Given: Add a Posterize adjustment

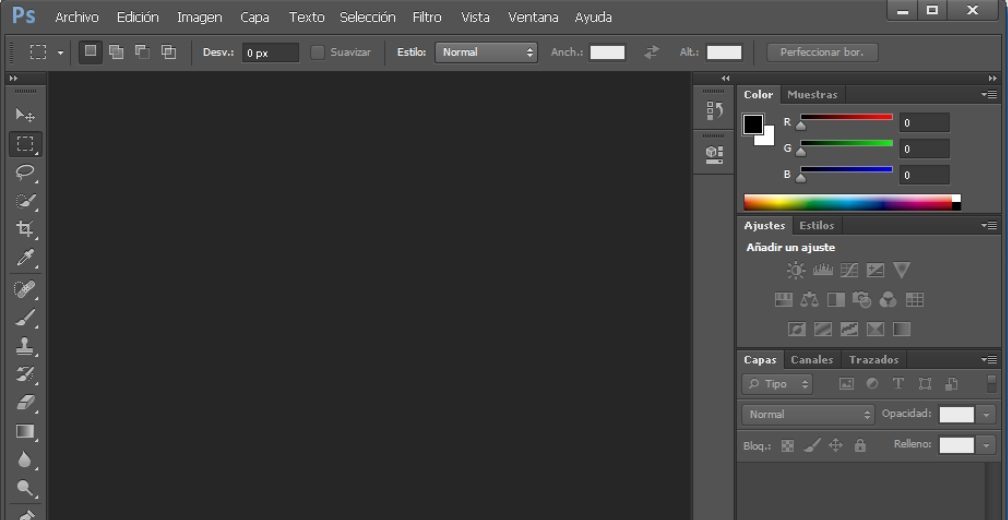Looking at the screenshot, I should (x=823, y=329).
